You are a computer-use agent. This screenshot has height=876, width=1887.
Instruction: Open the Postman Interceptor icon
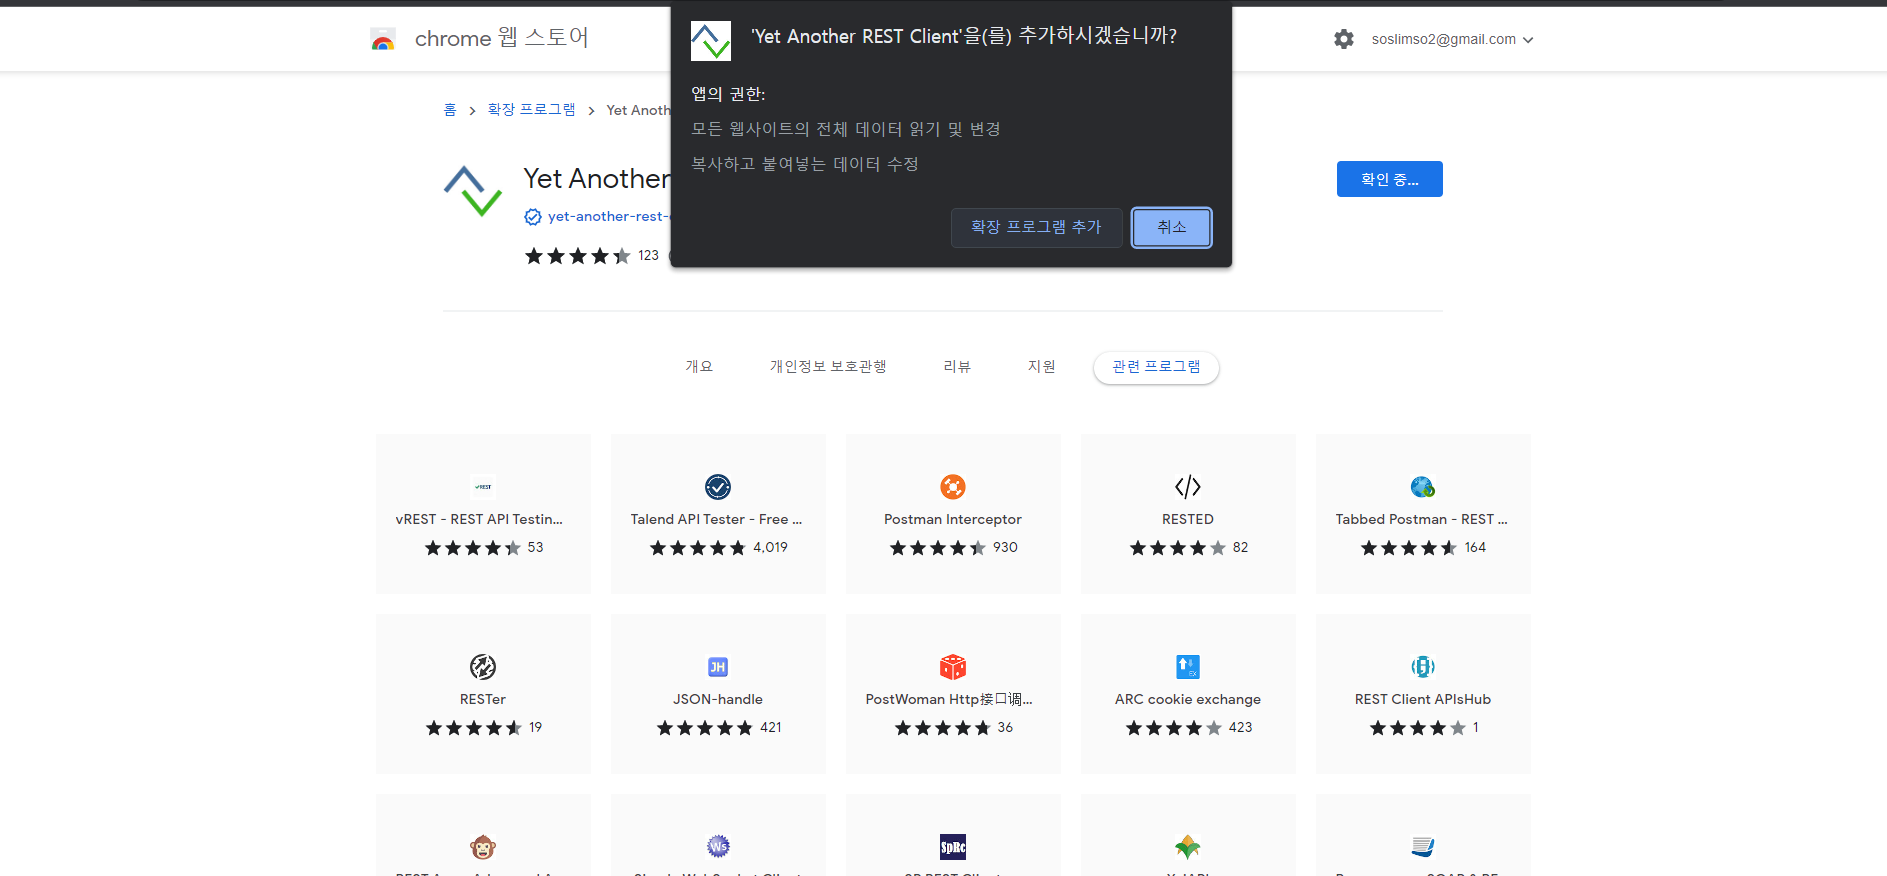(953, 487)
